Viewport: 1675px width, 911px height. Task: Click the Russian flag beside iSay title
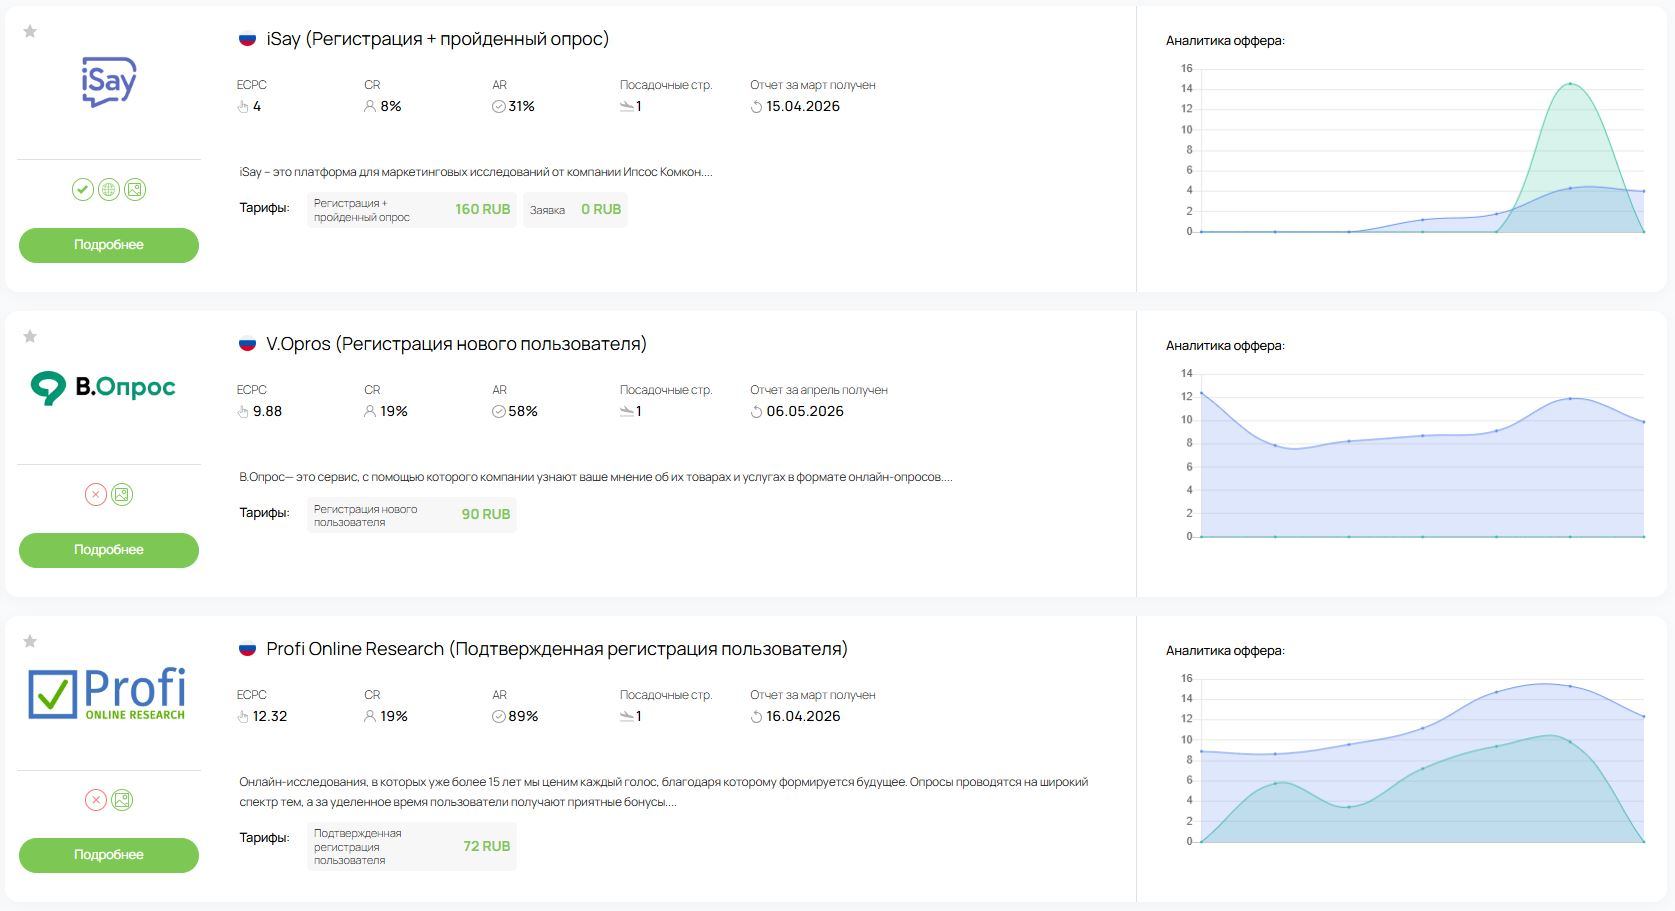tap(247, 39)
